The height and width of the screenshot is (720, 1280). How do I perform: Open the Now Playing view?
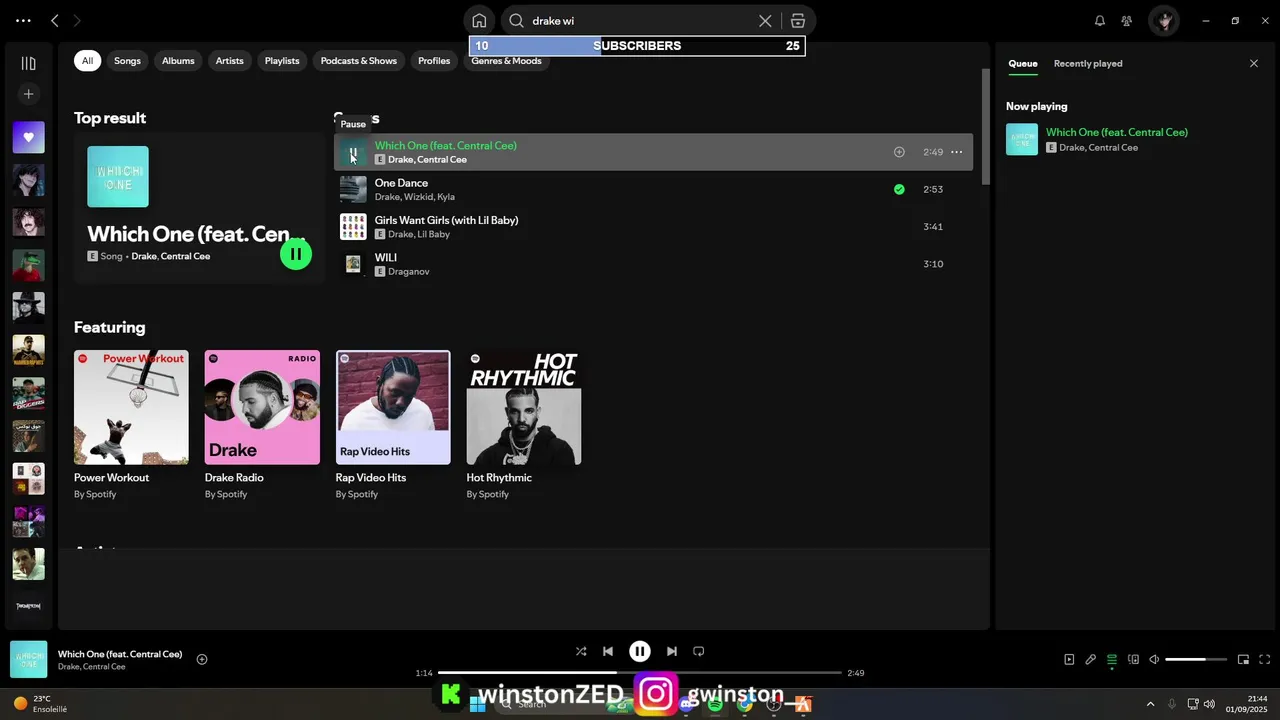1069,659
